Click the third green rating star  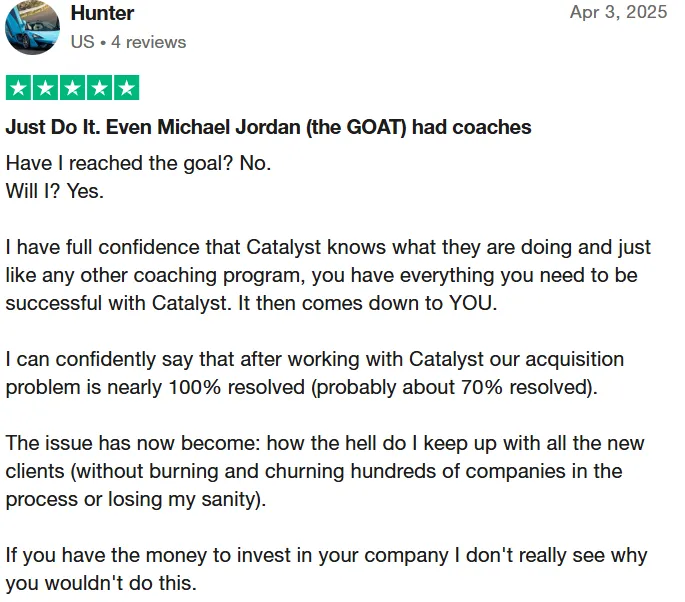click(x=73, y=88)
